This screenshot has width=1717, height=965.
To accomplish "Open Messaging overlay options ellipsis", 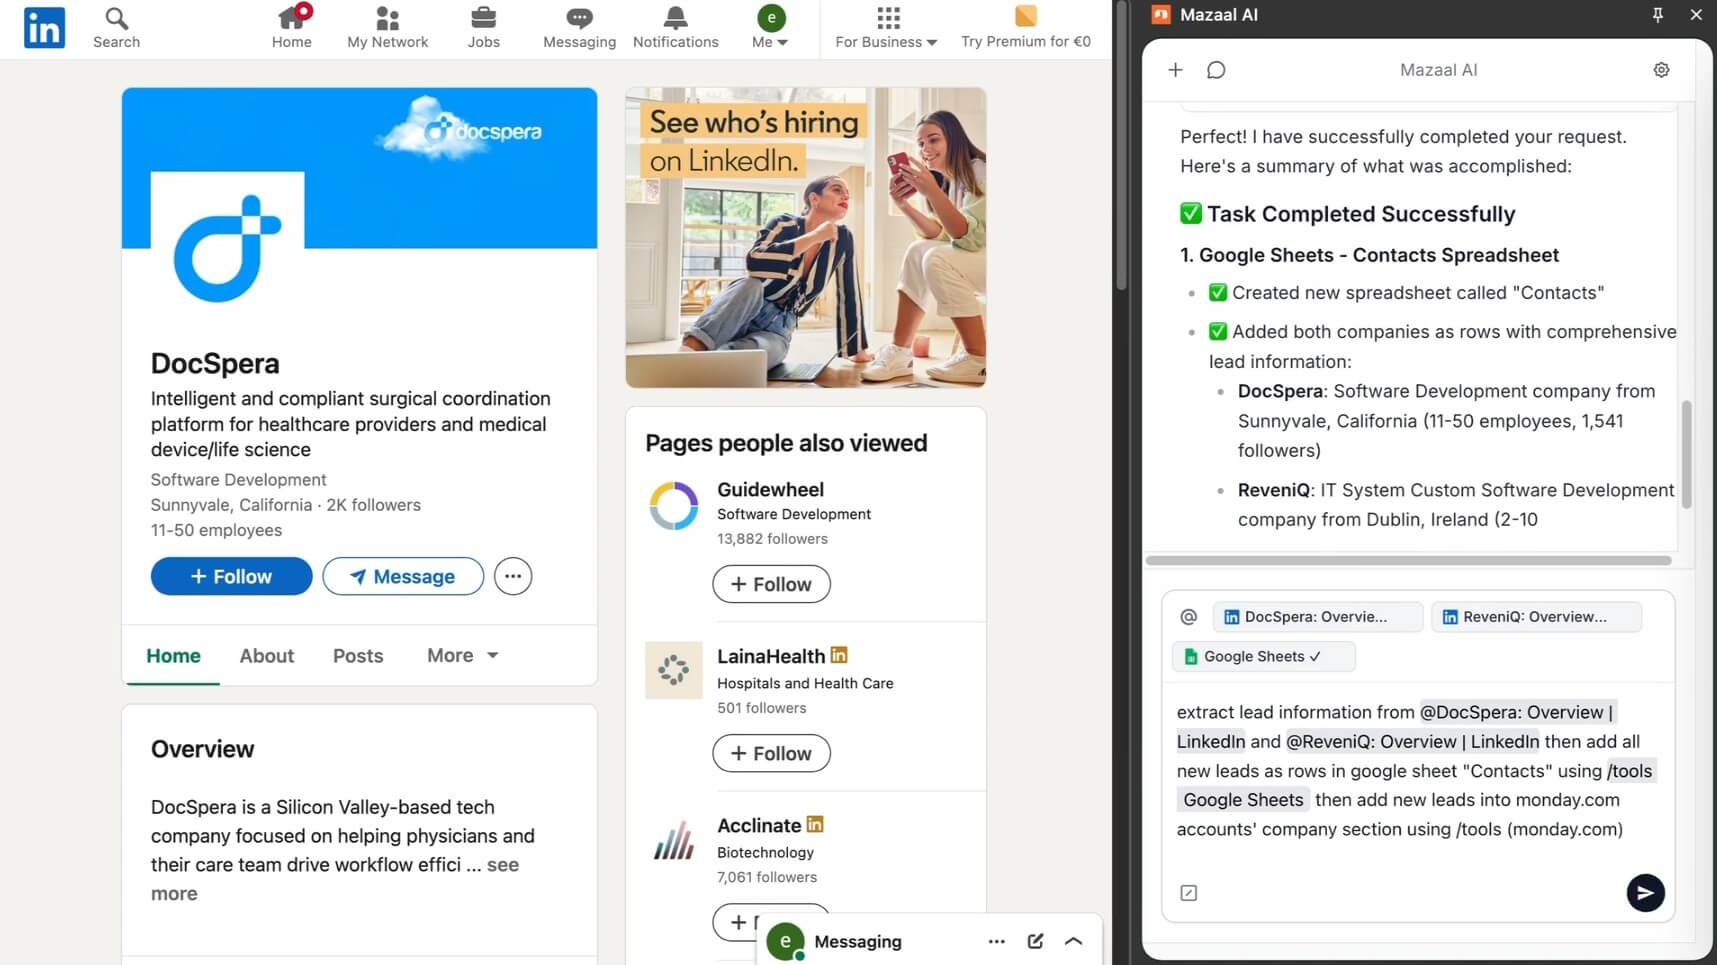I will pyautogui.click(x=996, y=941).
